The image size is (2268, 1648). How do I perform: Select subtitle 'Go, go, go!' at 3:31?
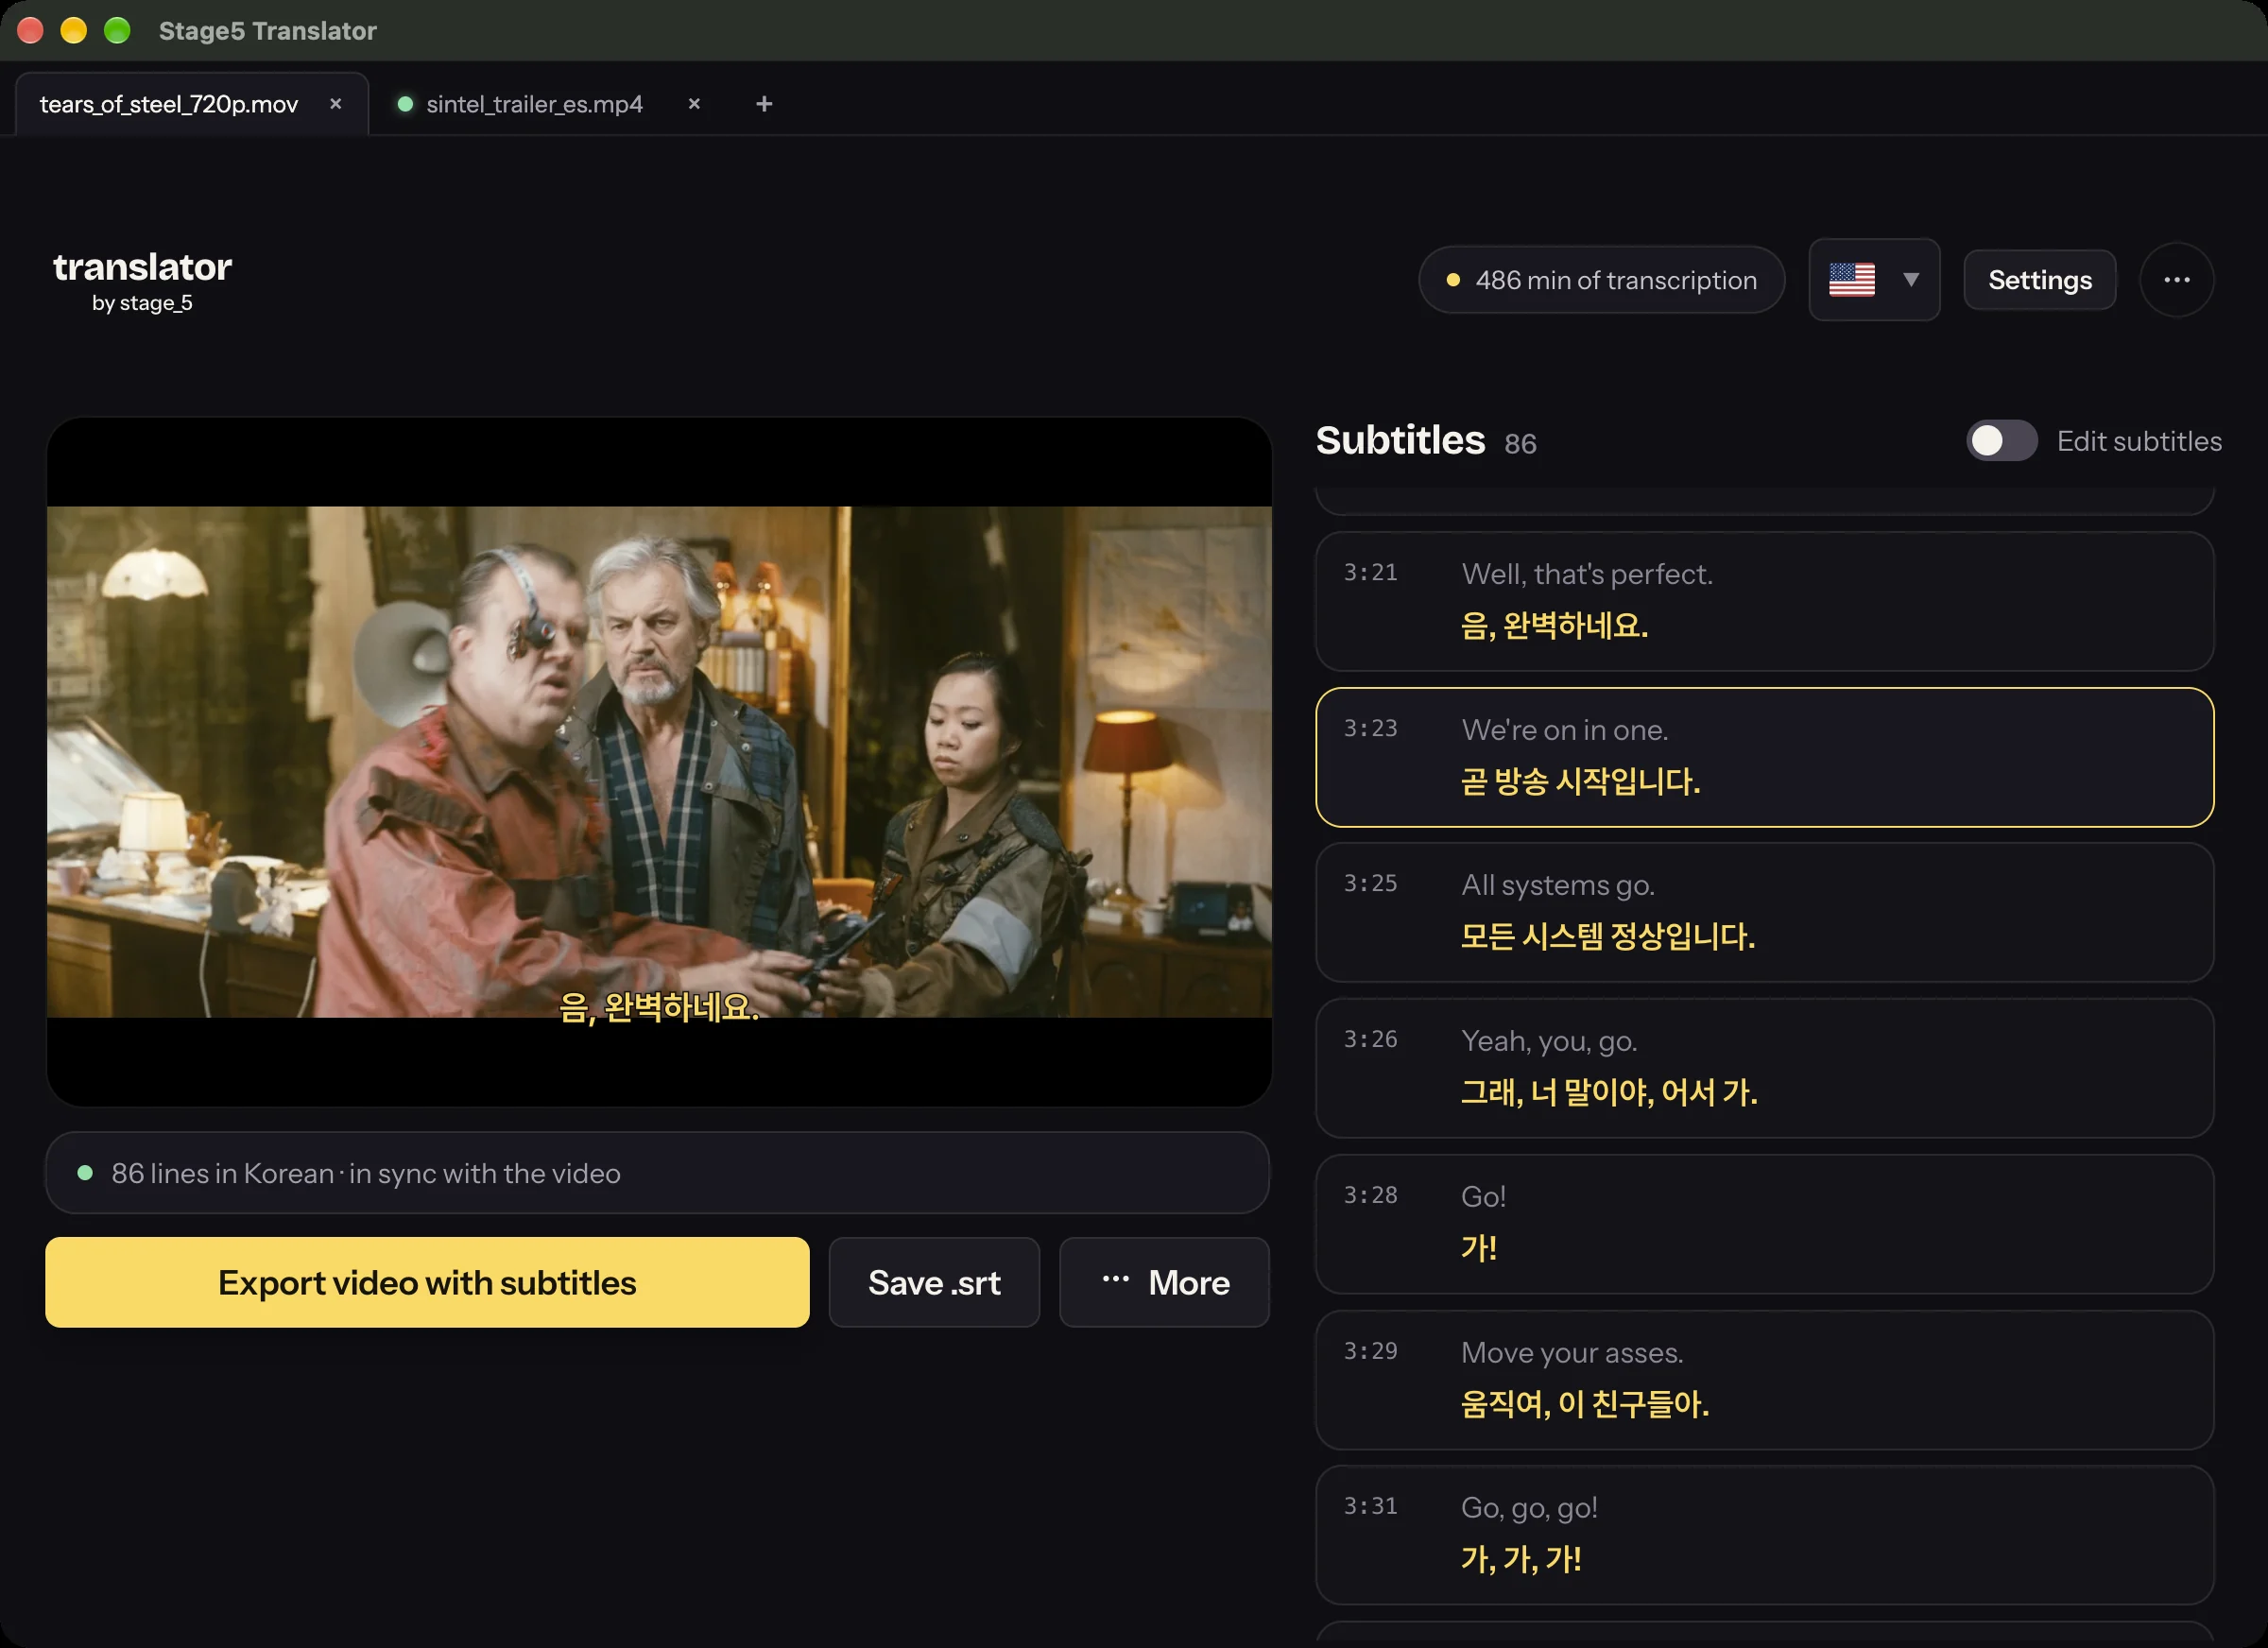pos(1764,1535)
